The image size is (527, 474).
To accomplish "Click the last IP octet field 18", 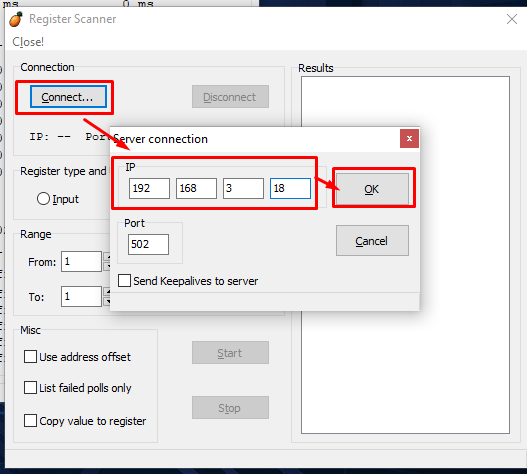I will (x=290, y=188).
